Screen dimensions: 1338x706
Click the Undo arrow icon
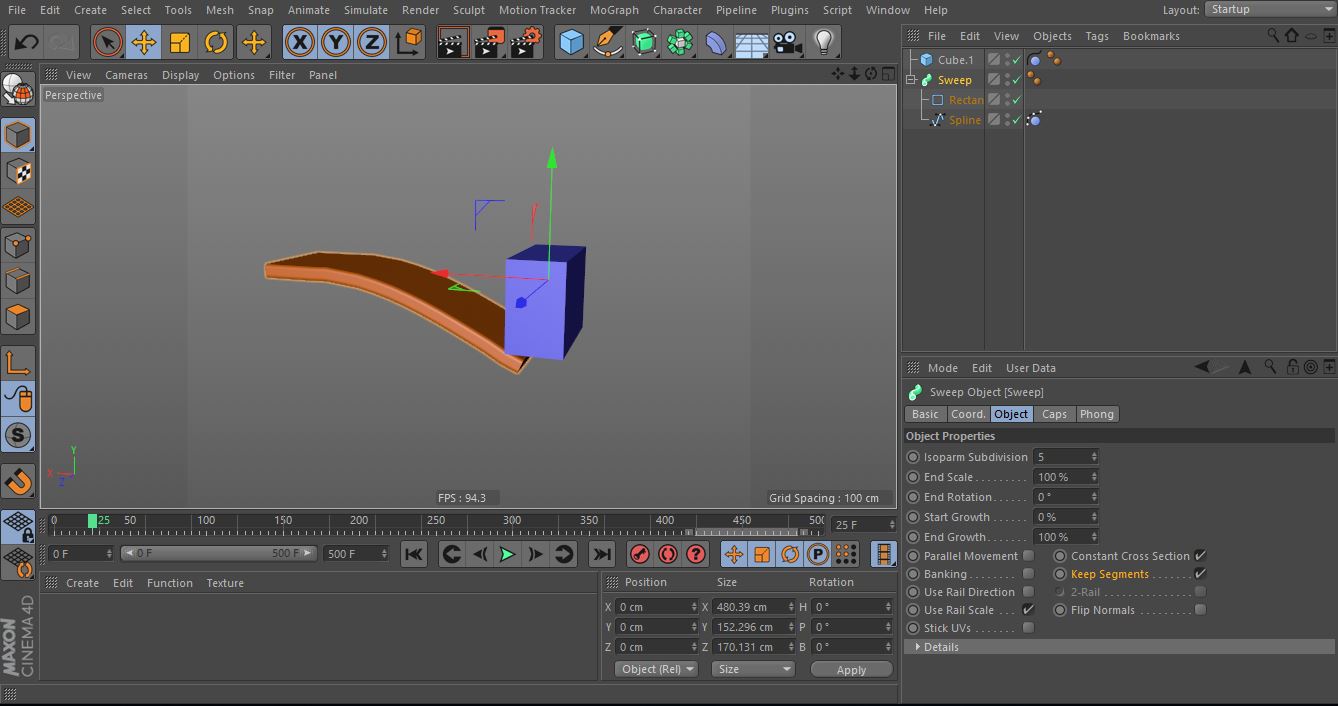click(26, 42)
